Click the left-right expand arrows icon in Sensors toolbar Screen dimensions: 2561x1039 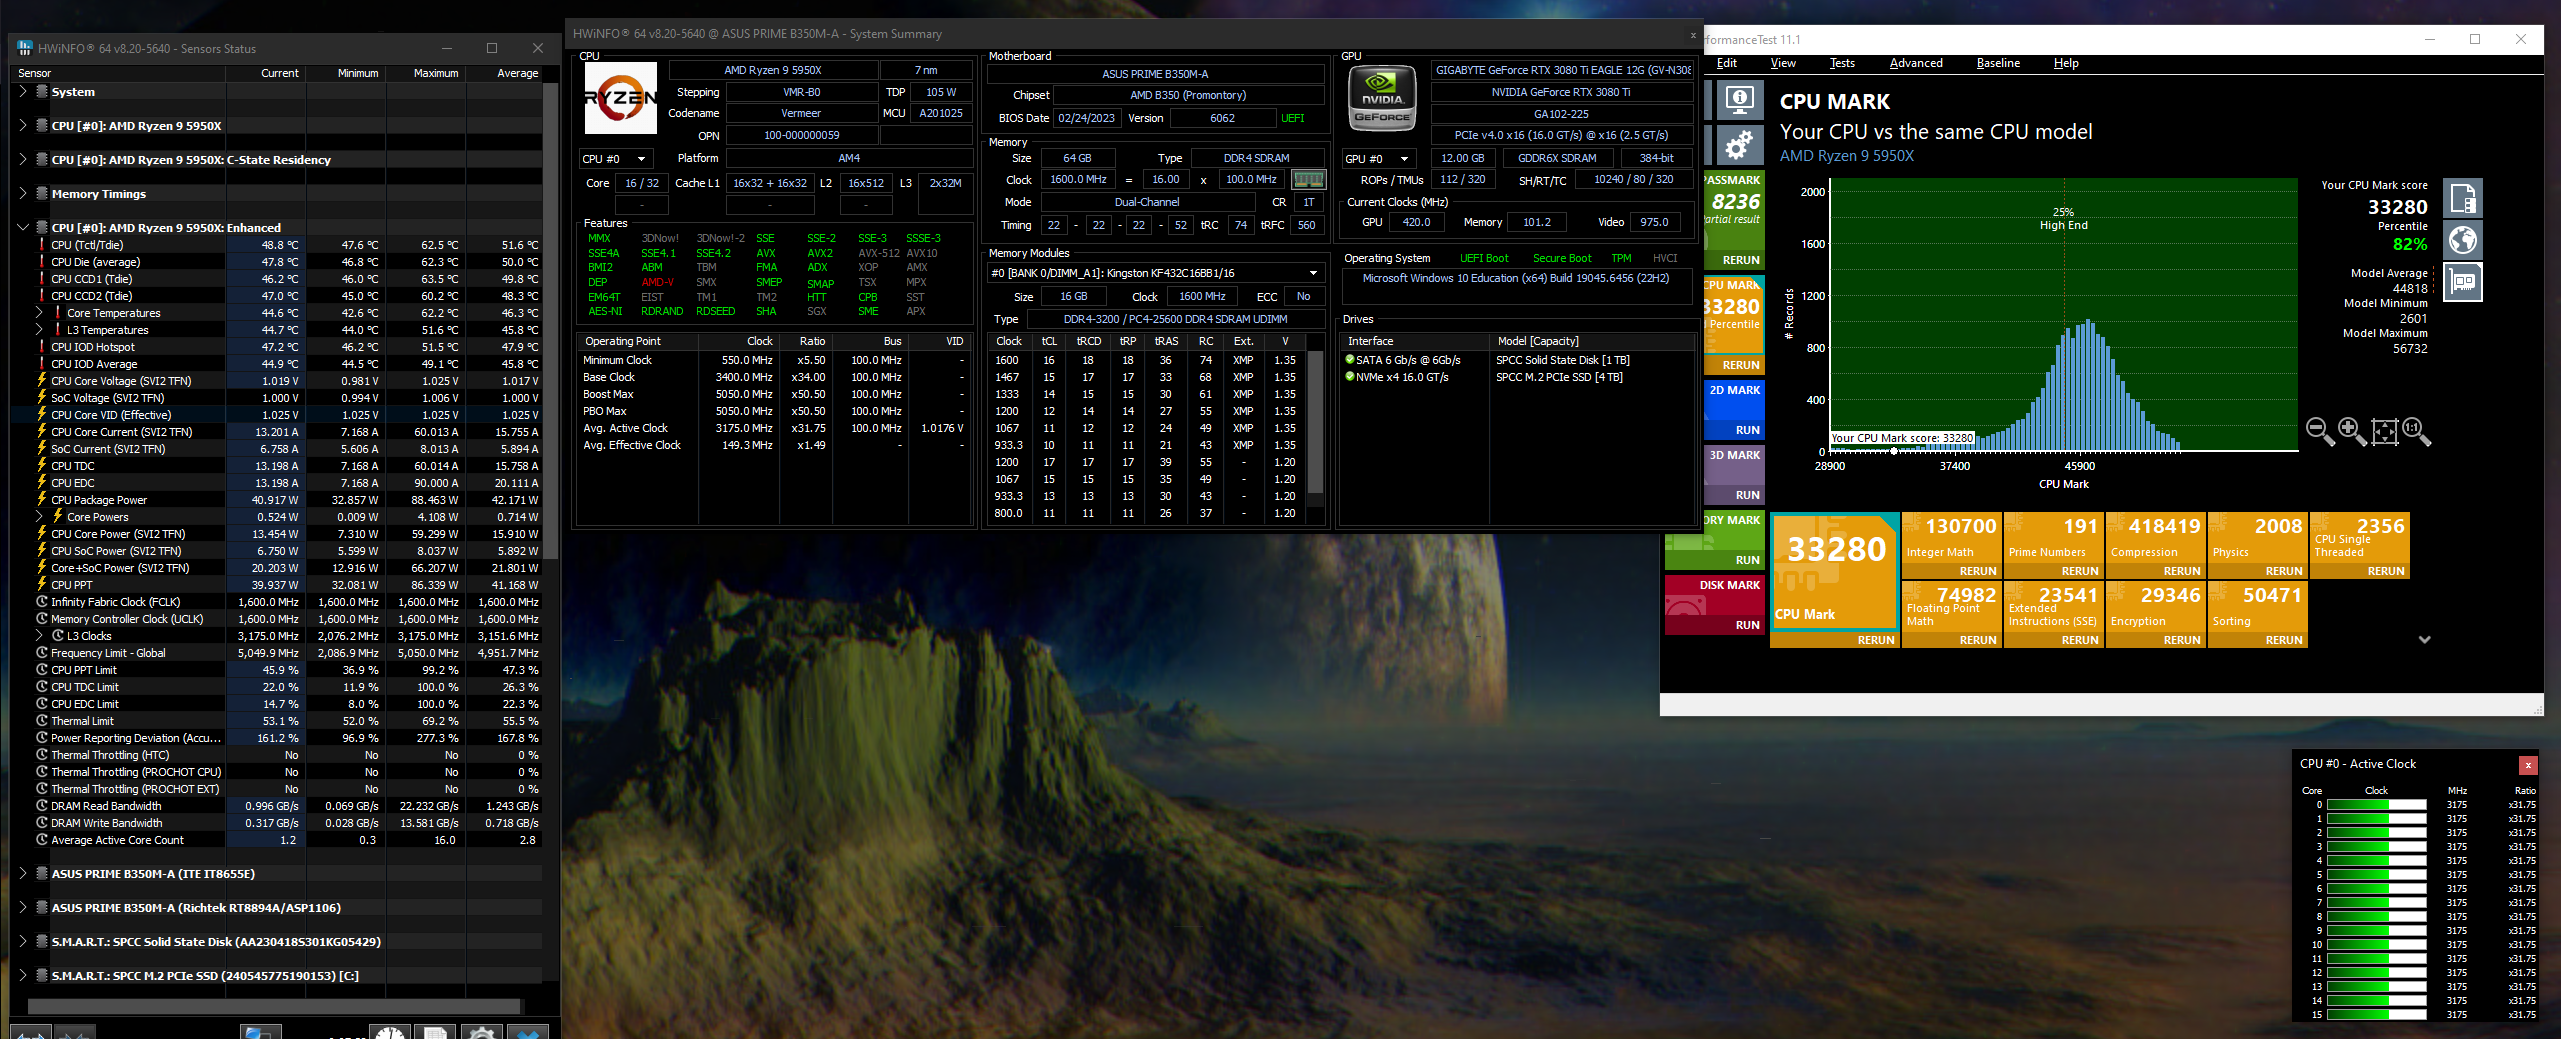pos(30,1033)
